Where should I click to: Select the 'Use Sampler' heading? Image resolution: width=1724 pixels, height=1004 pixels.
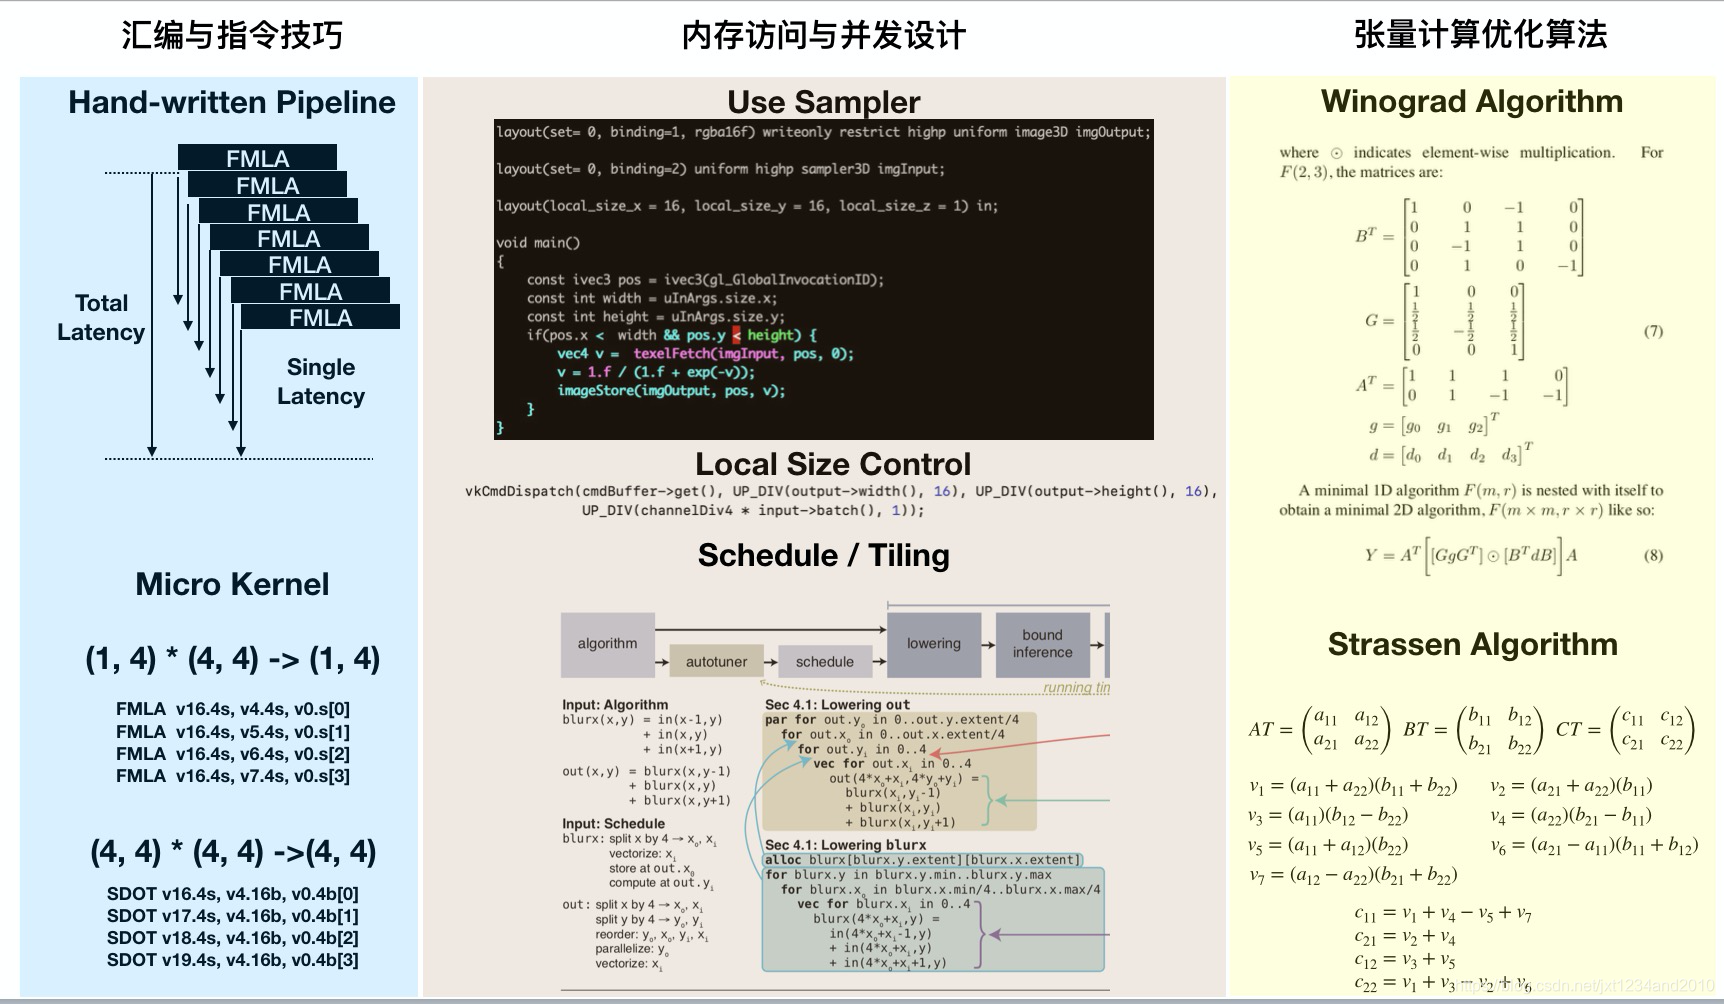tap(823, 102)
